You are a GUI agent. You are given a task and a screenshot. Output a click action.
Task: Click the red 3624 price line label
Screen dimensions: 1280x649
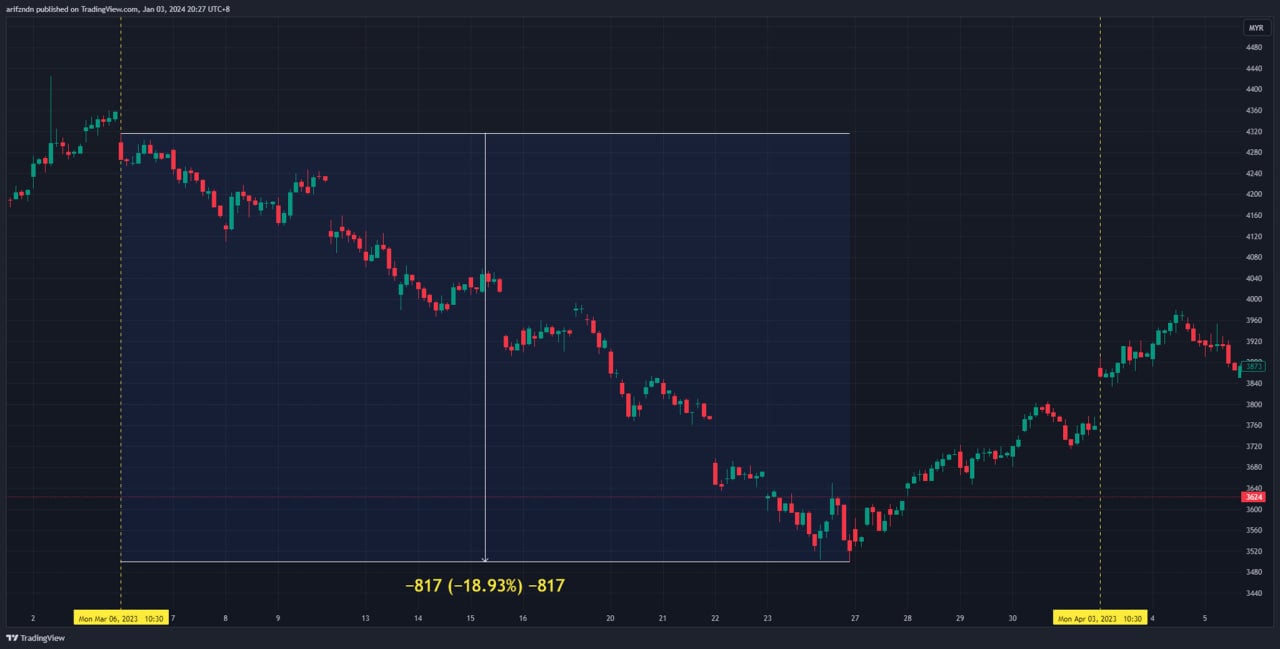[1253, 497]
